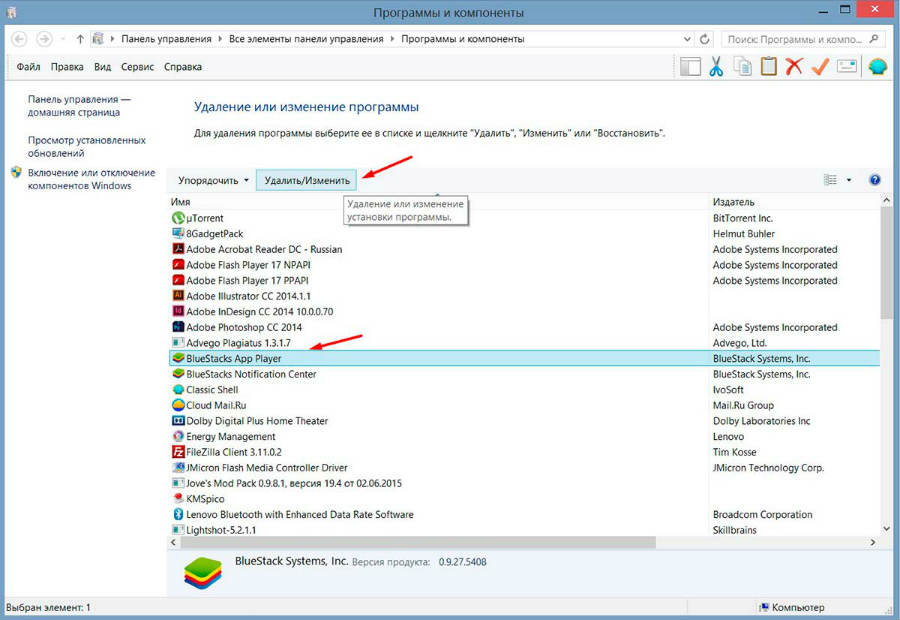The width and height of the screenshot is (900, 620).
Task: Click the Email toolbar icon
Action: coord(849,67)
